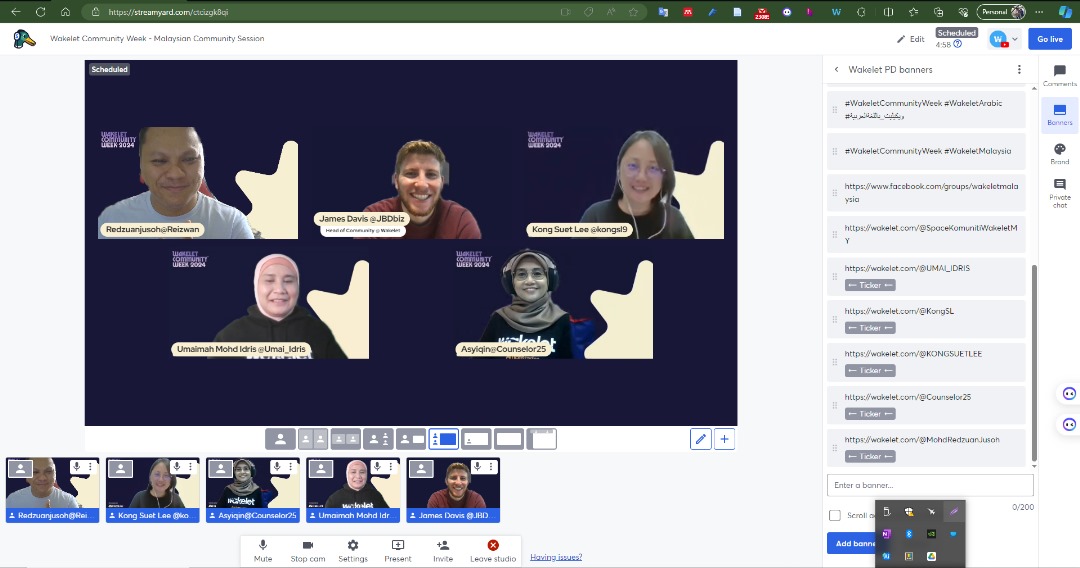Select the last custom layout thumbnail
The width and height of the screenshot is (1080, 568).
click(x=542, y=439)
